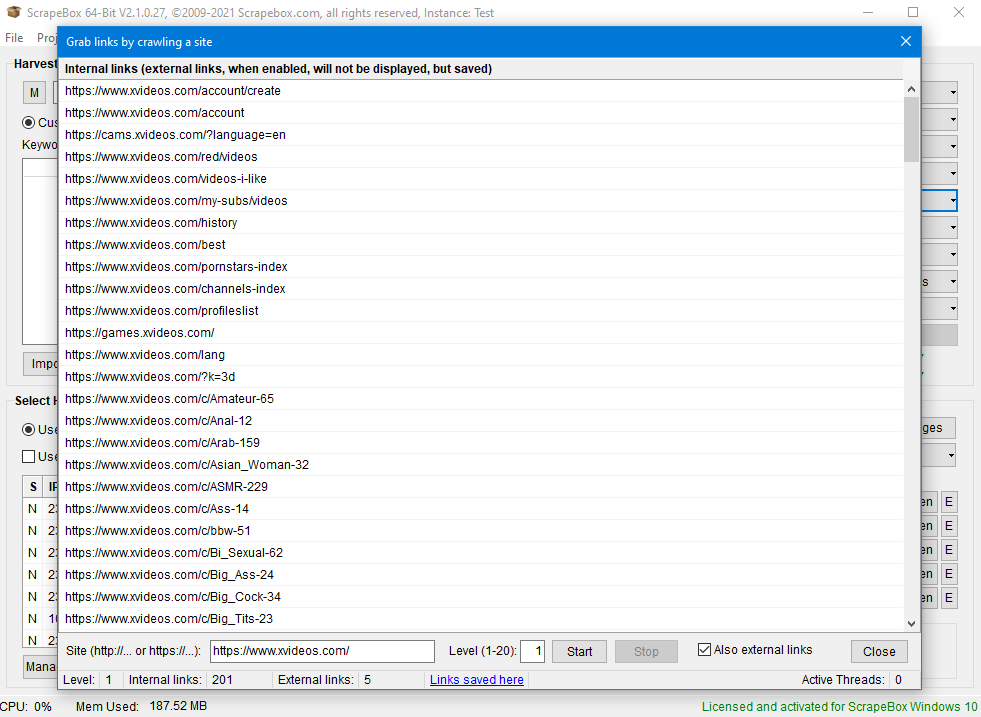Select the videos-i-like link row

(x=480, y=178)
